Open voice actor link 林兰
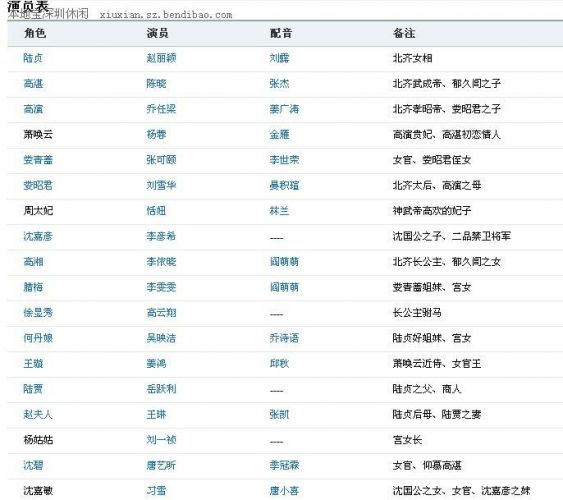This screenshot has height=500, width=563. (279, 211)
